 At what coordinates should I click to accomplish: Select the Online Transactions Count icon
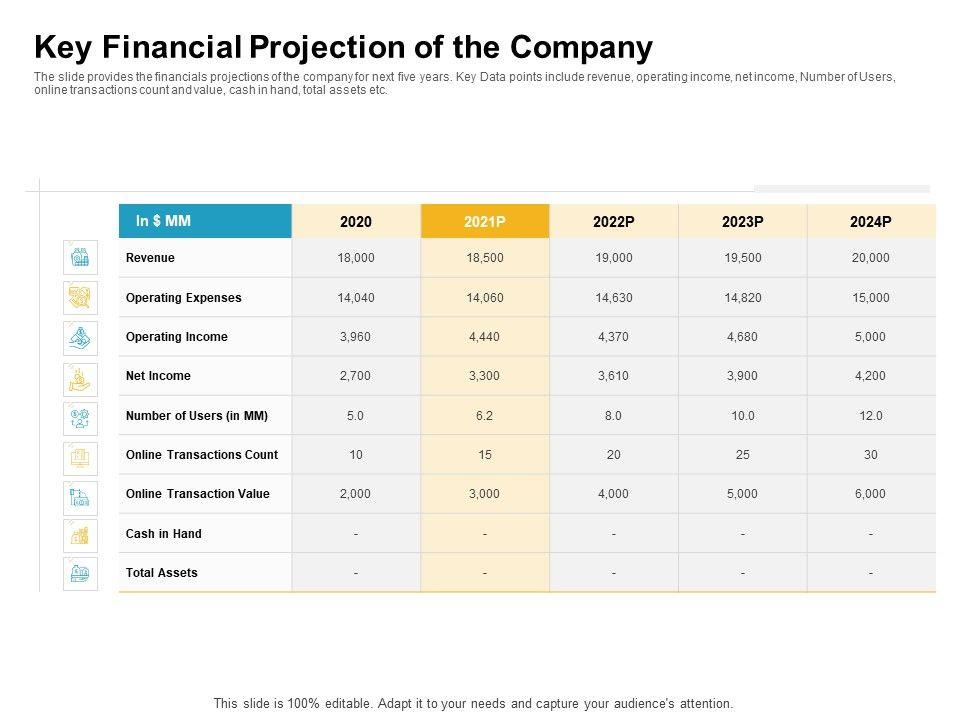click(x=80, y=455)
